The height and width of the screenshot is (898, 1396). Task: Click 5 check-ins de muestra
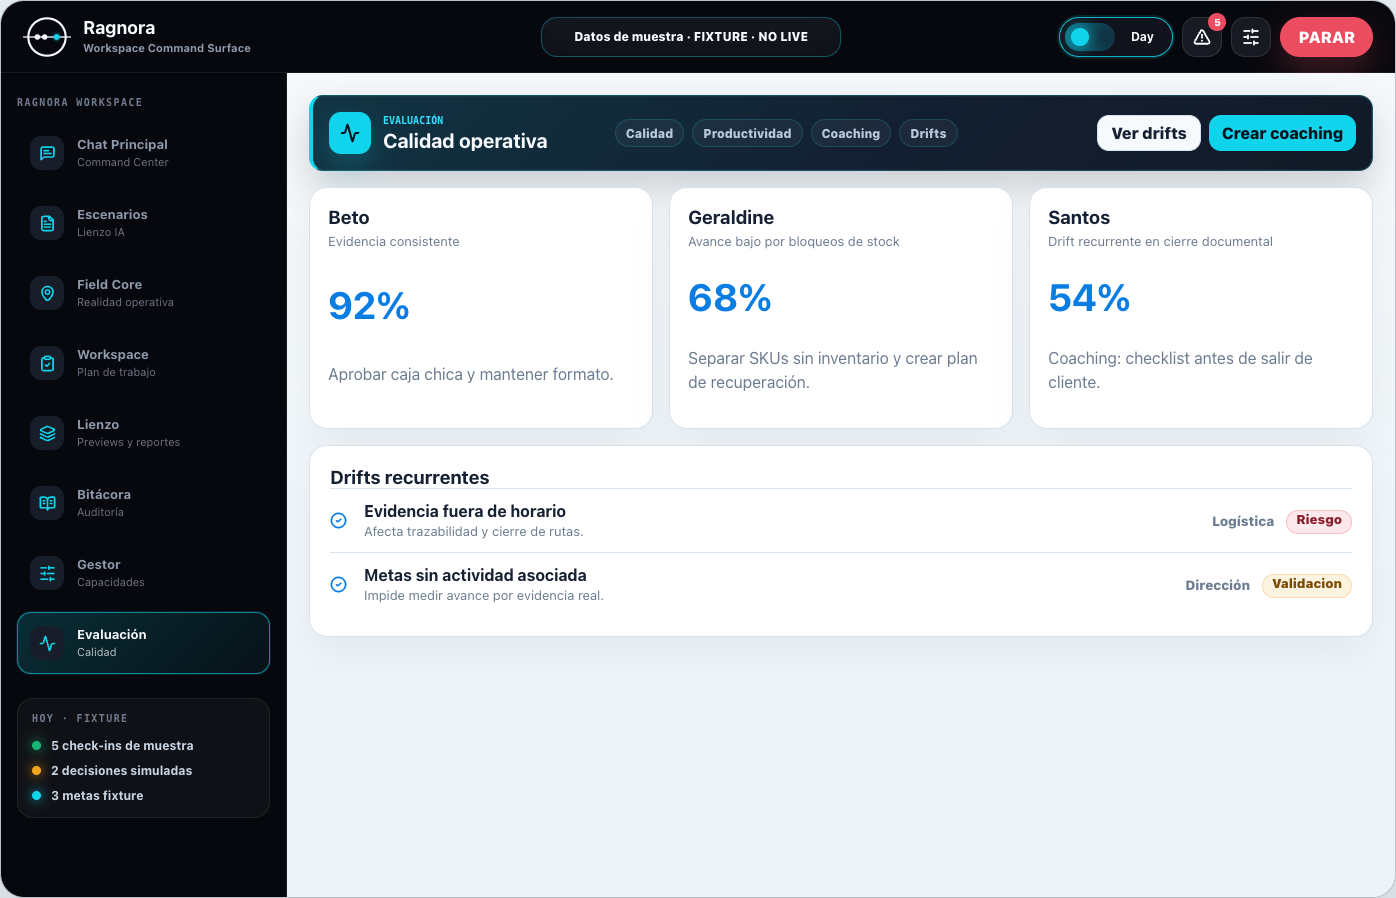coord(122,746)
